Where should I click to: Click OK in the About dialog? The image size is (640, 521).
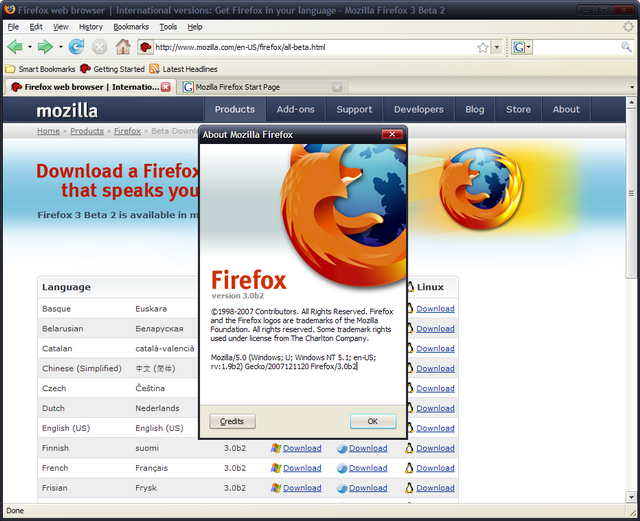373,421
